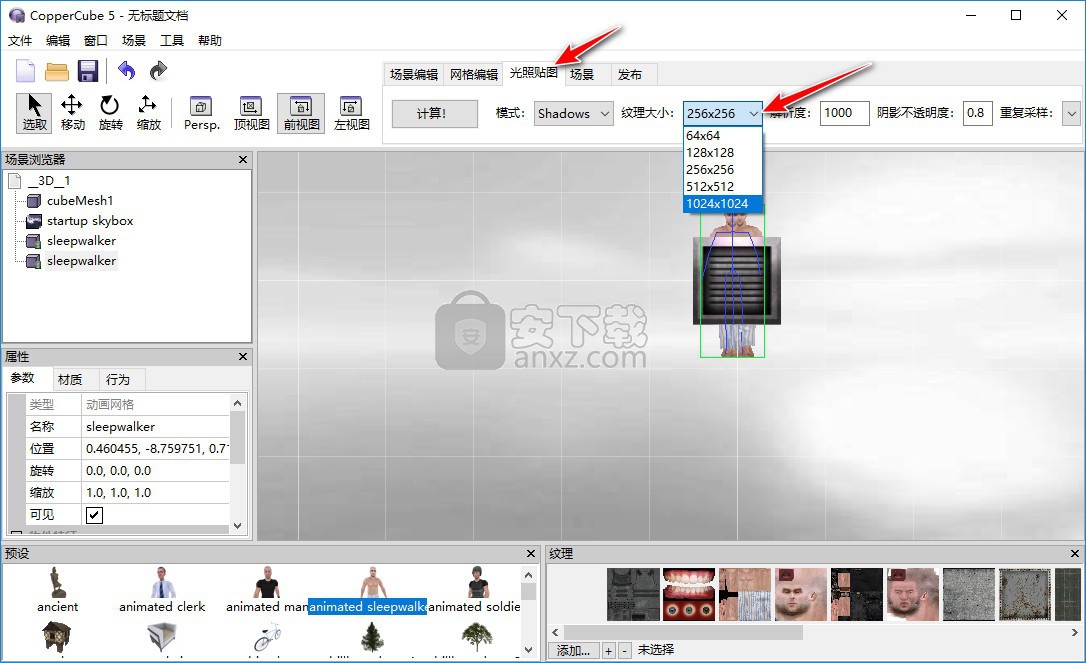Image resolution: width=1086 pixels, height=663 pixels.
Task: Switch to the 网格编辑 tab
Action: (474, 74)
